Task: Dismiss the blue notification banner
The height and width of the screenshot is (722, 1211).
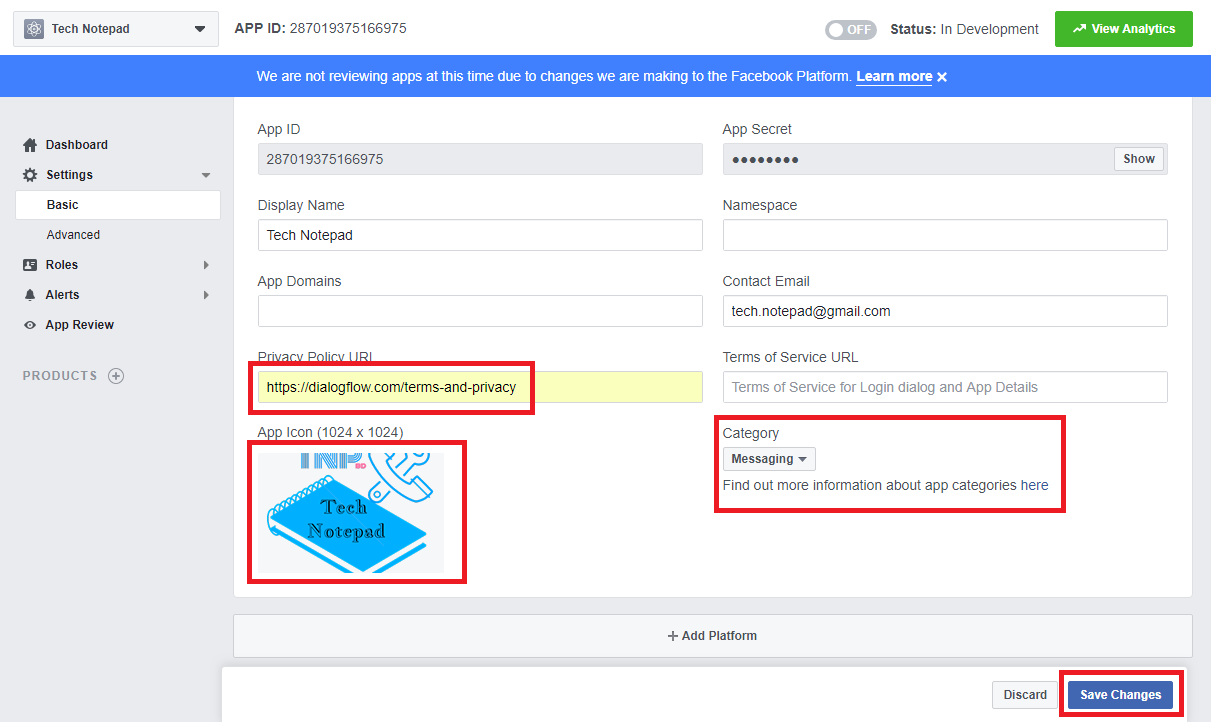Action: 942,77
